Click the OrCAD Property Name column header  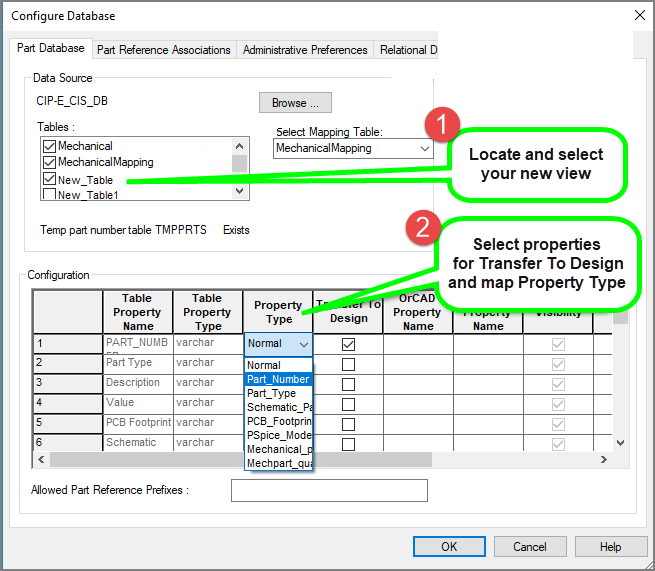click(x=418, y=312)
